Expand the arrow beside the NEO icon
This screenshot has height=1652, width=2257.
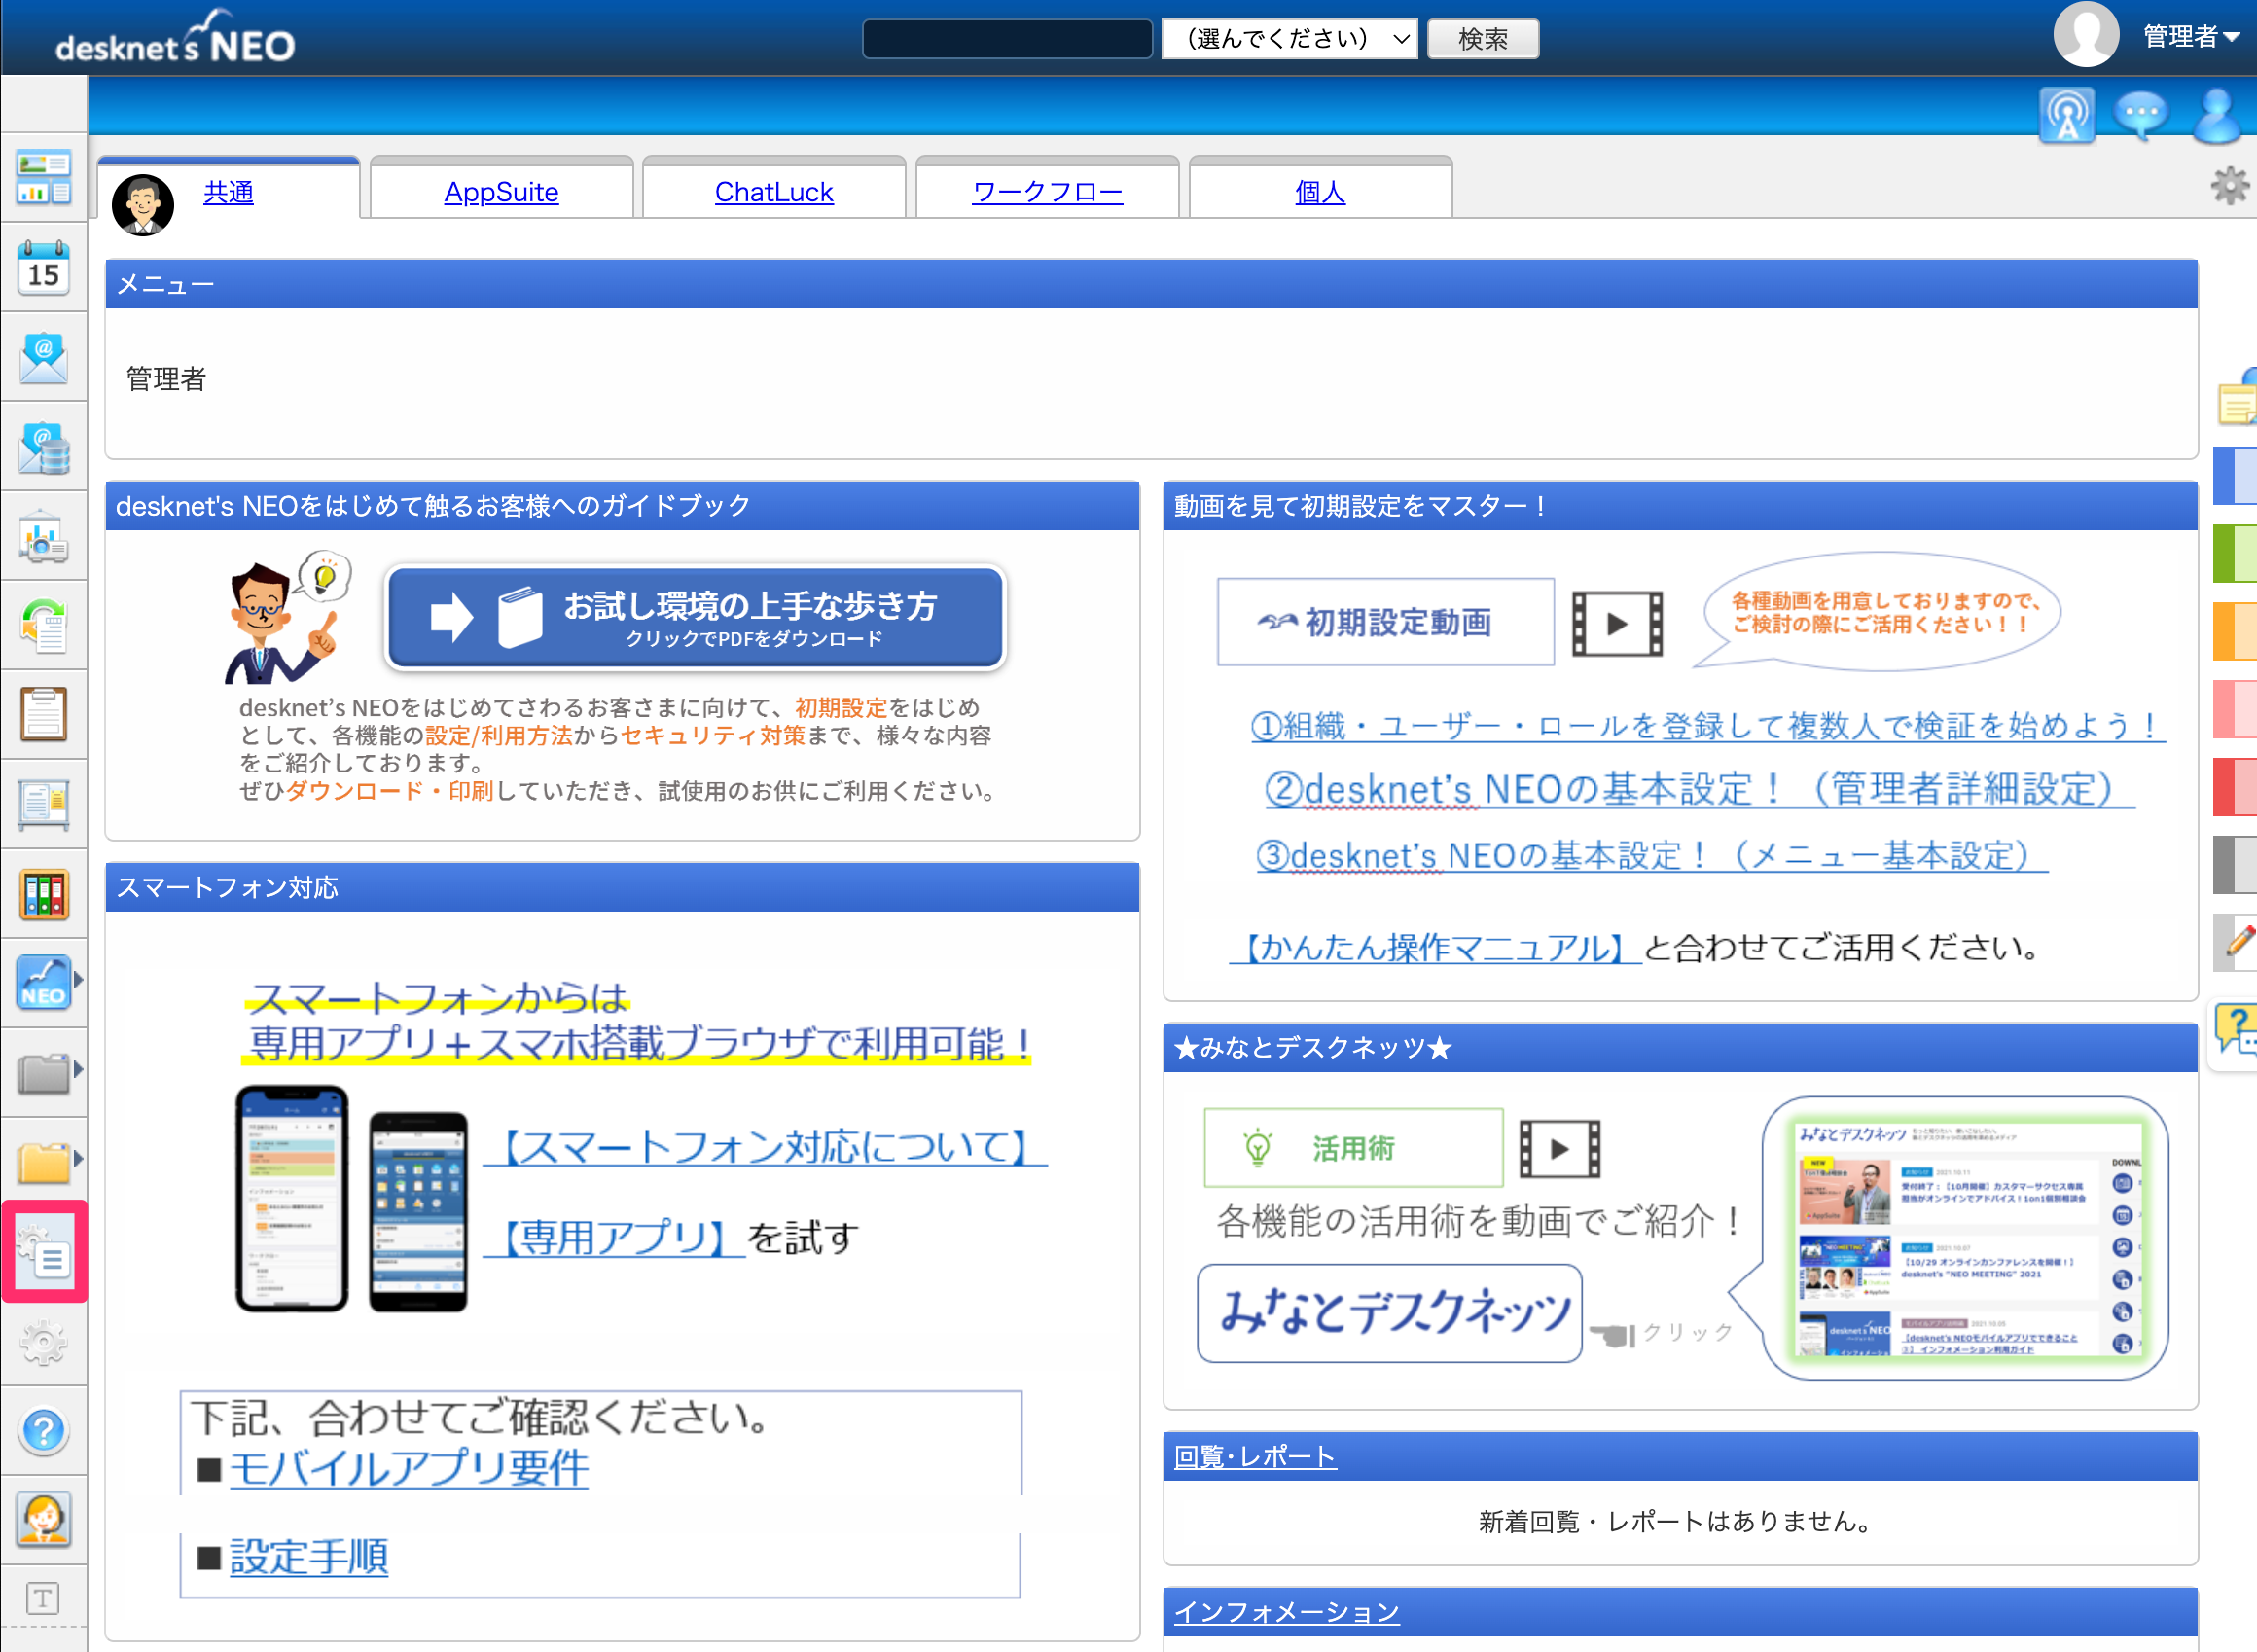pyautogui.click(x=79, y=980)
